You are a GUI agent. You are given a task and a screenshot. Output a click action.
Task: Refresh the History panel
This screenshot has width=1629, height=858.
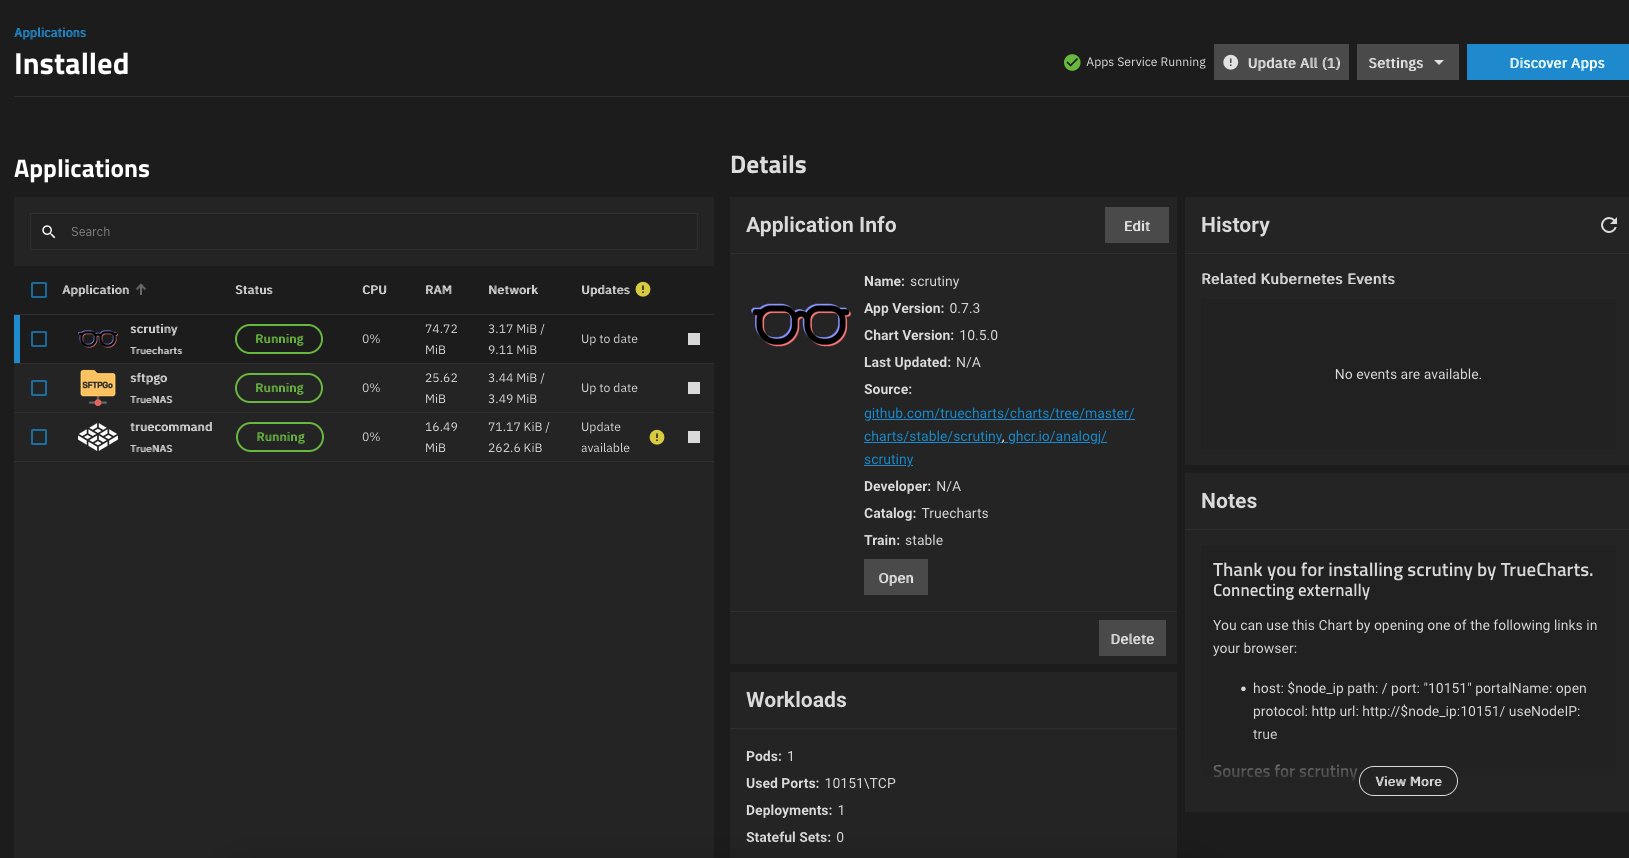click(x=1608, y=225)
